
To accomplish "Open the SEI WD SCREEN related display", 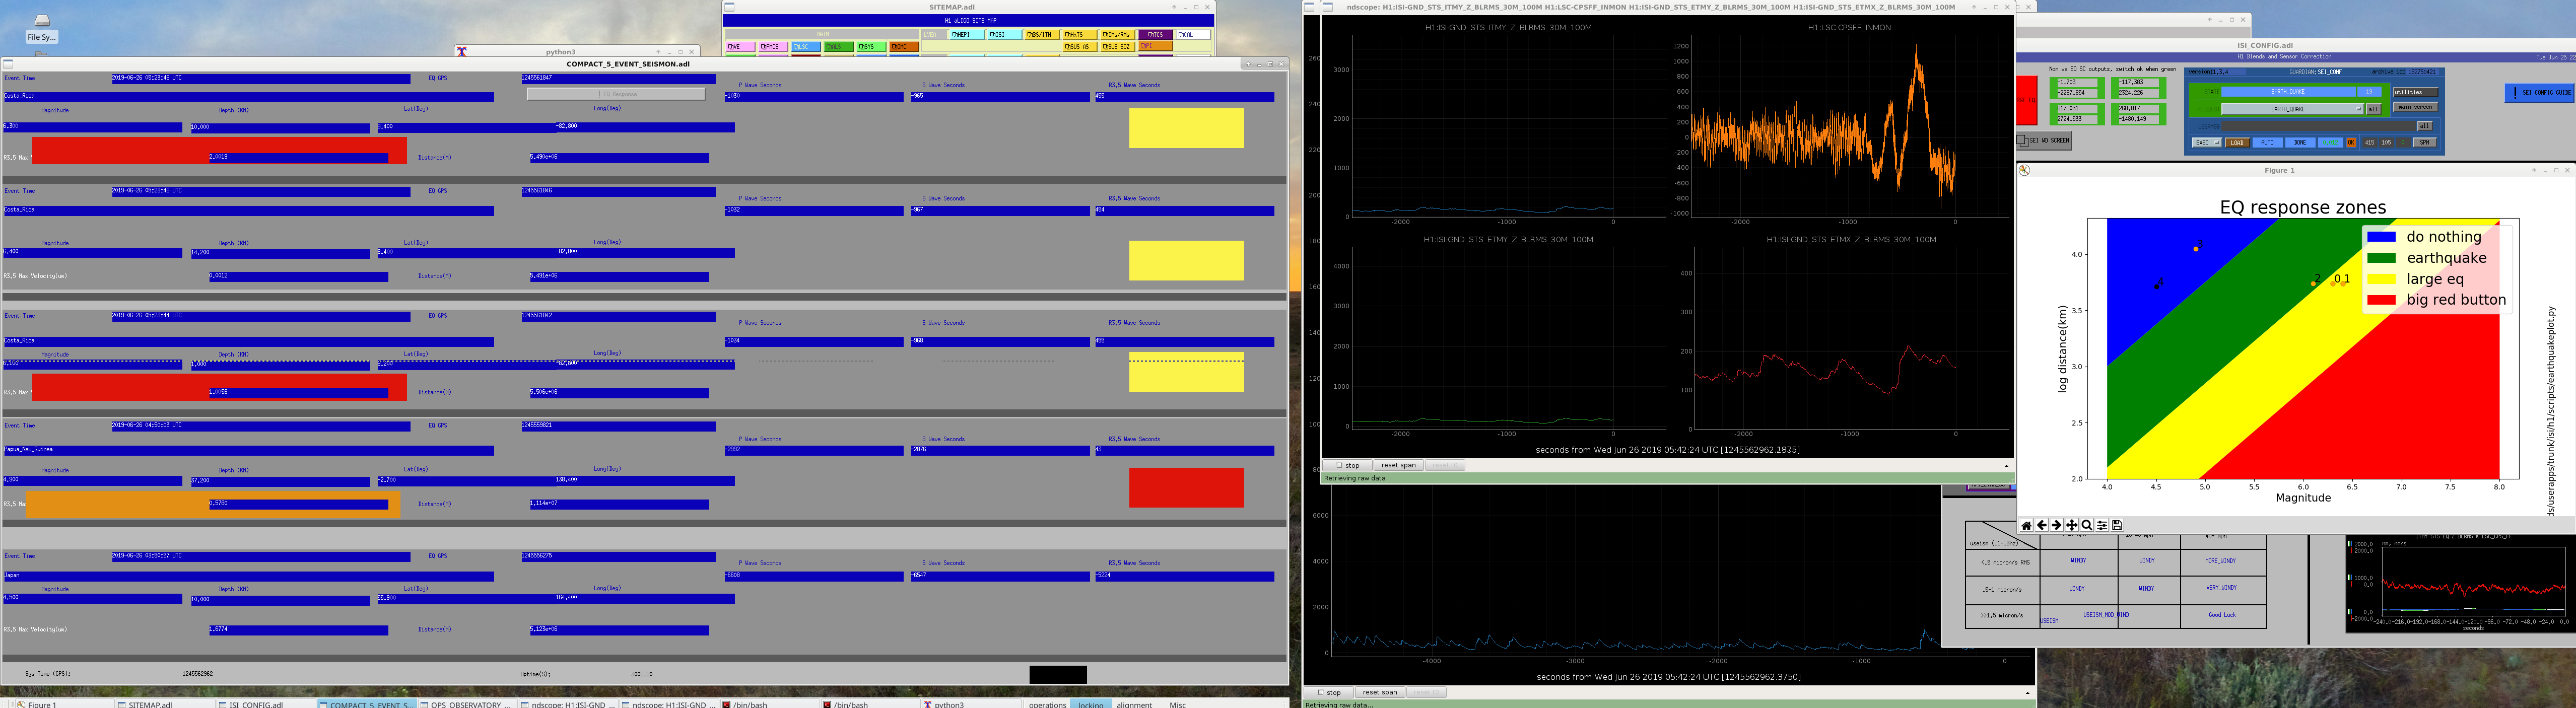I will [2044, 141].
